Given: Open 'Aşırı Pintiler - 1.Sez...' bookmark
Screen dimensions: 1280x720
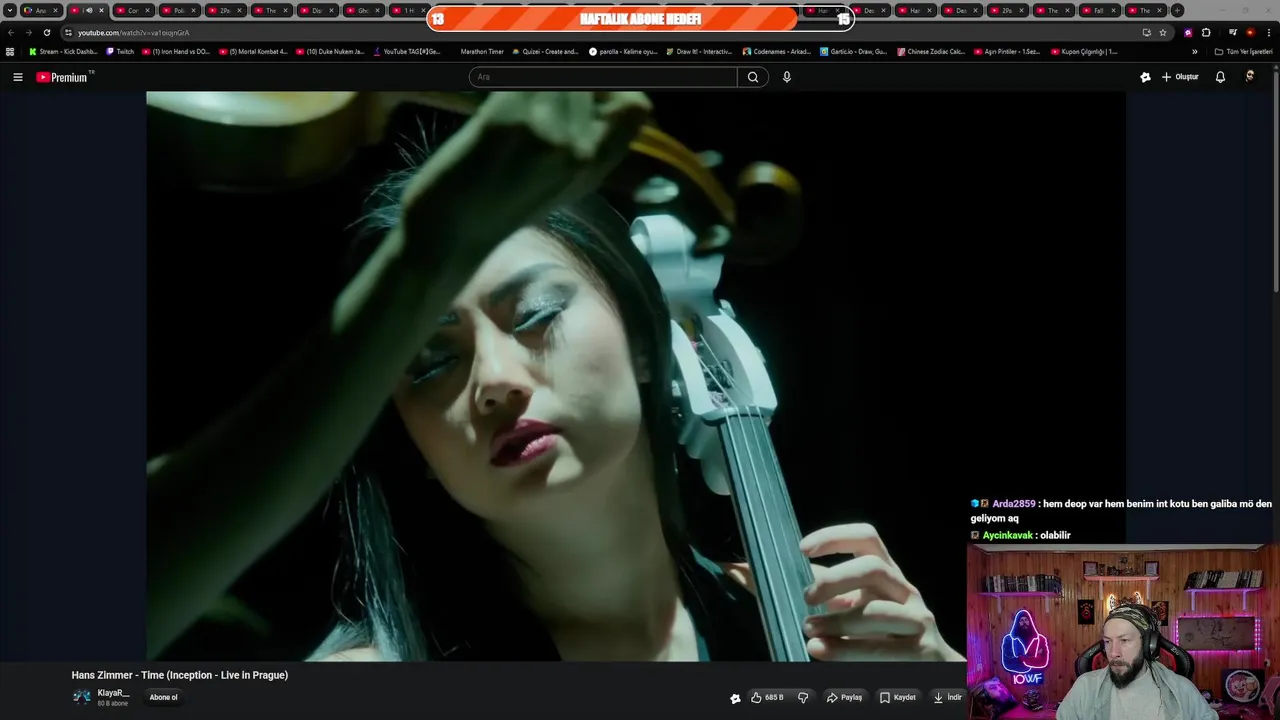Looking at the screenshot, I should click(x=1008, y=52).
